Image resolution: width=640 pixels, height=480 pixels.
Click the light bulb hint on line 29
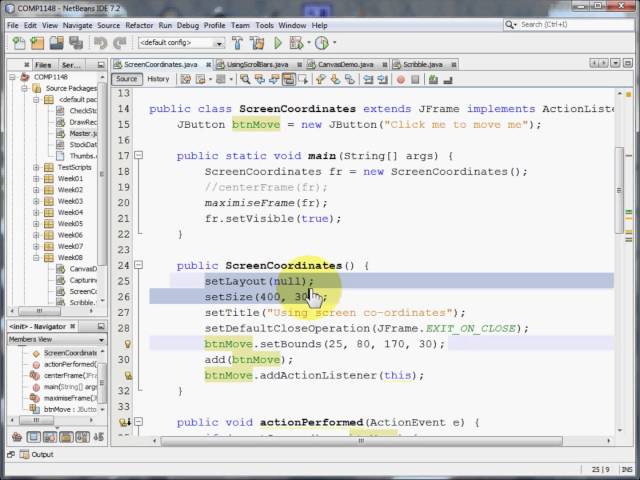click(x=128, y=344)
